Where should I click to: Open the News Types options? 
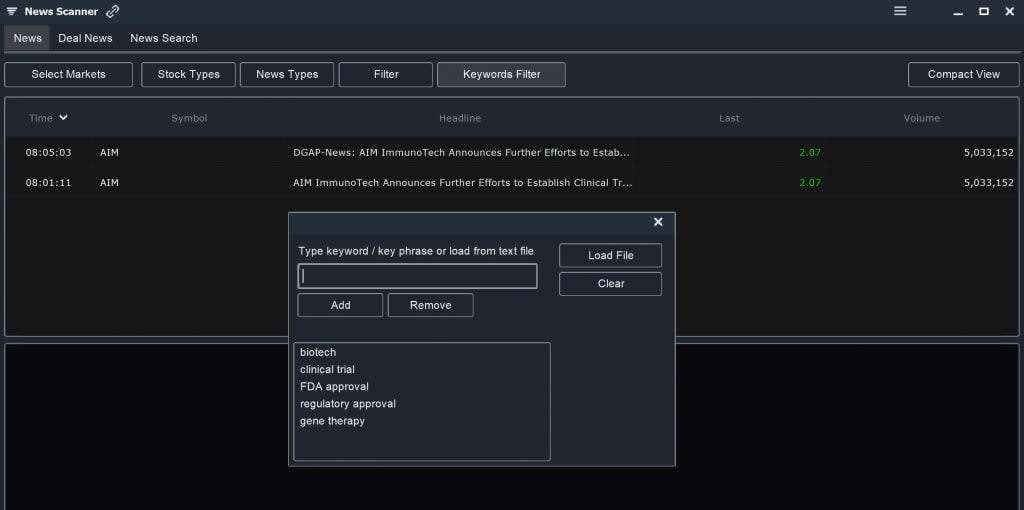pos(287,74)
